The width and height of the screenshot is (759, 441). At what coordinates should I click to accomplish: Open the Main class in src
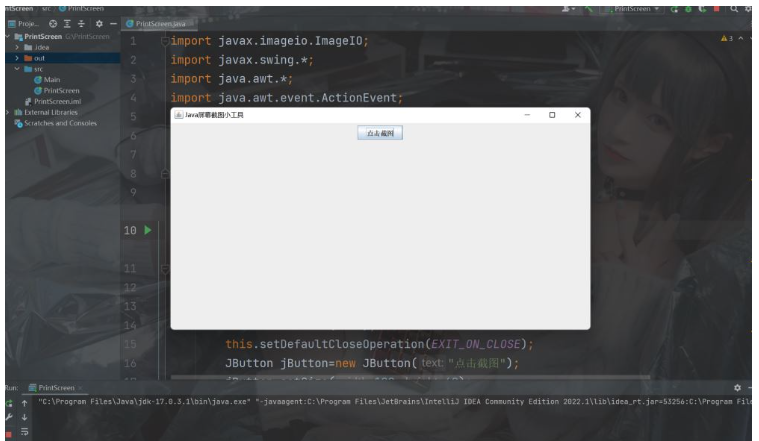[x=47, y=80]
